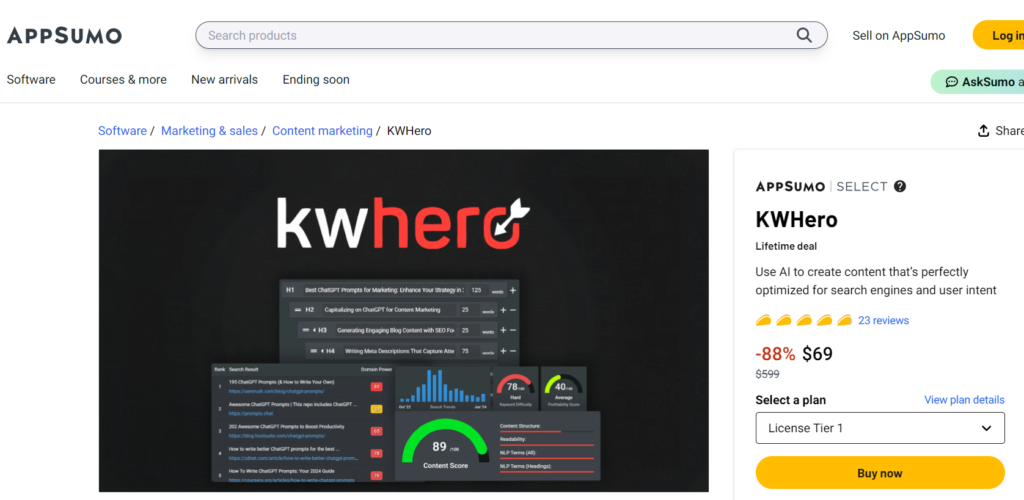
Task: Open the Software menu
Action: click(x=31, y=80)
